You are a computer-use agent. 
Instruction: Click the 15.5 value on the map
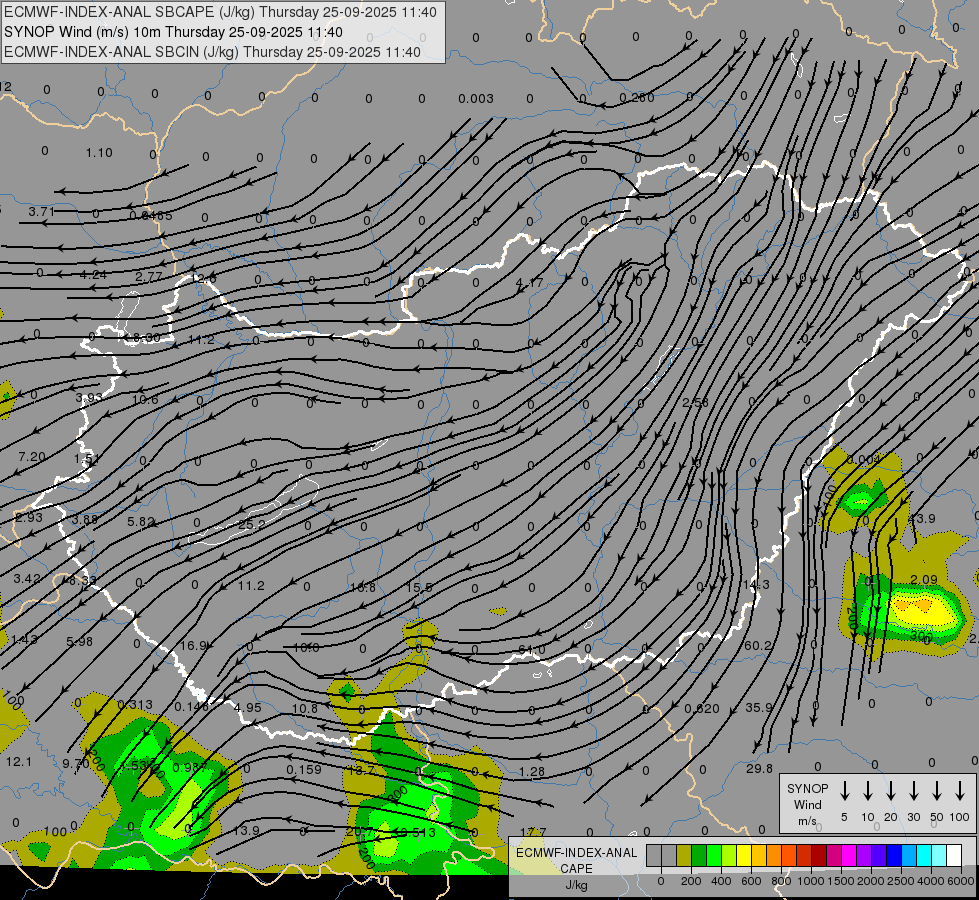coord(419,587)
